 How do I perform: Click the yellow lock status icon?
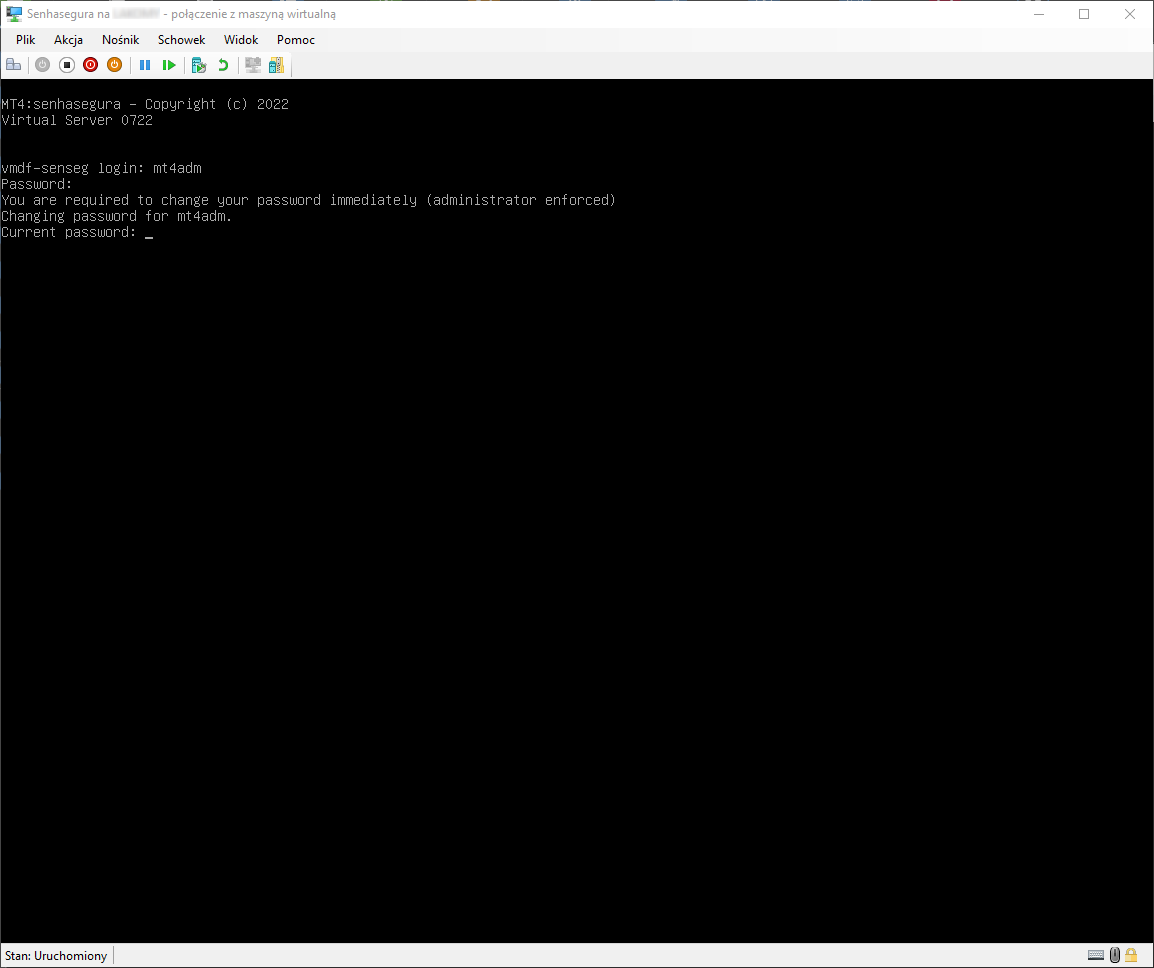point(1131,955)
